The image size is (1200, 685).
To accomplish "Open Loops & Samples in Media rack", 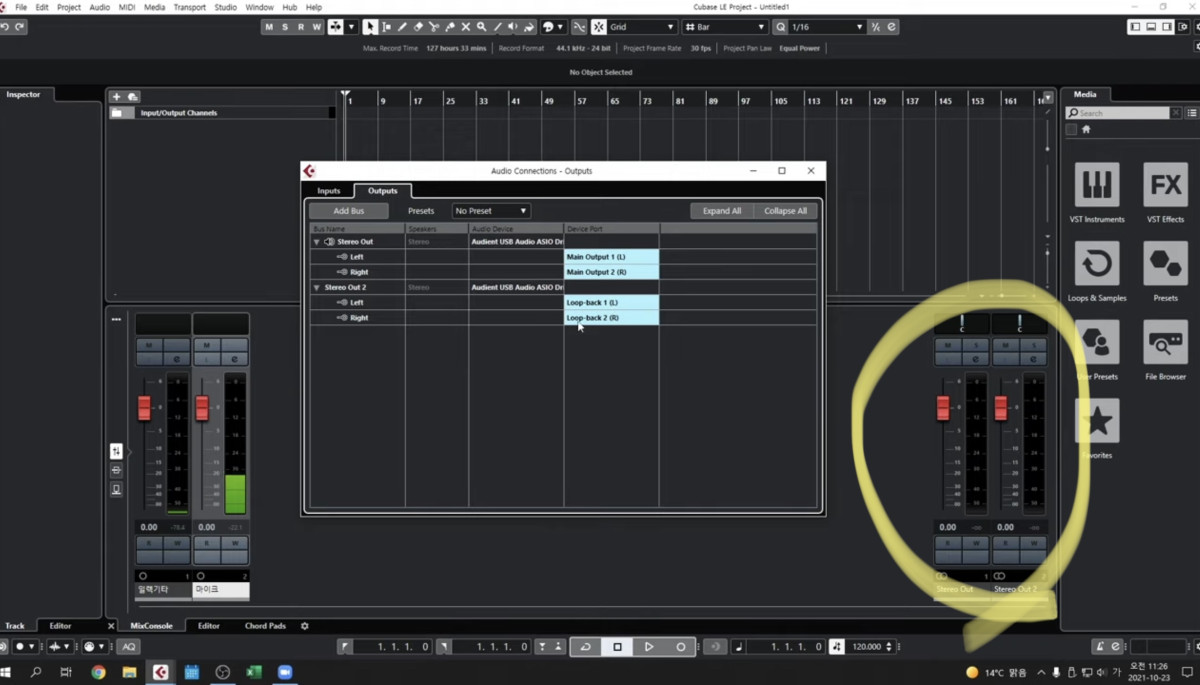I will point(1097,272).
